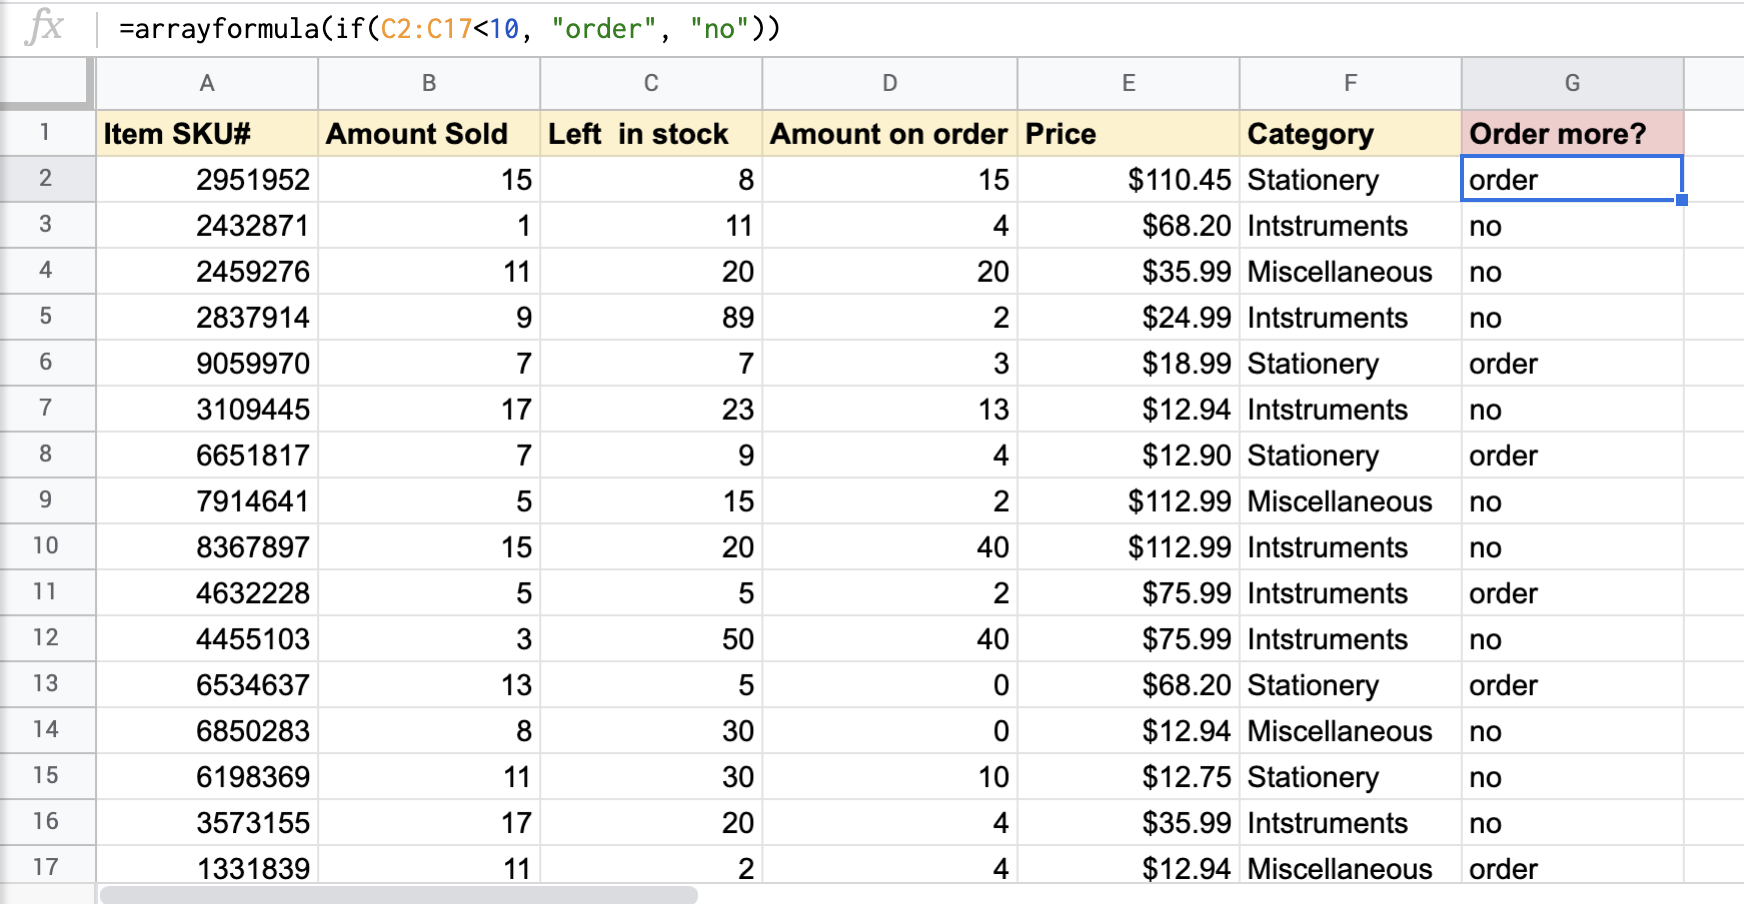Screen dimensions: 1744x904
Task: Click the 'order' cell in G2
Action: (1572, 179)
